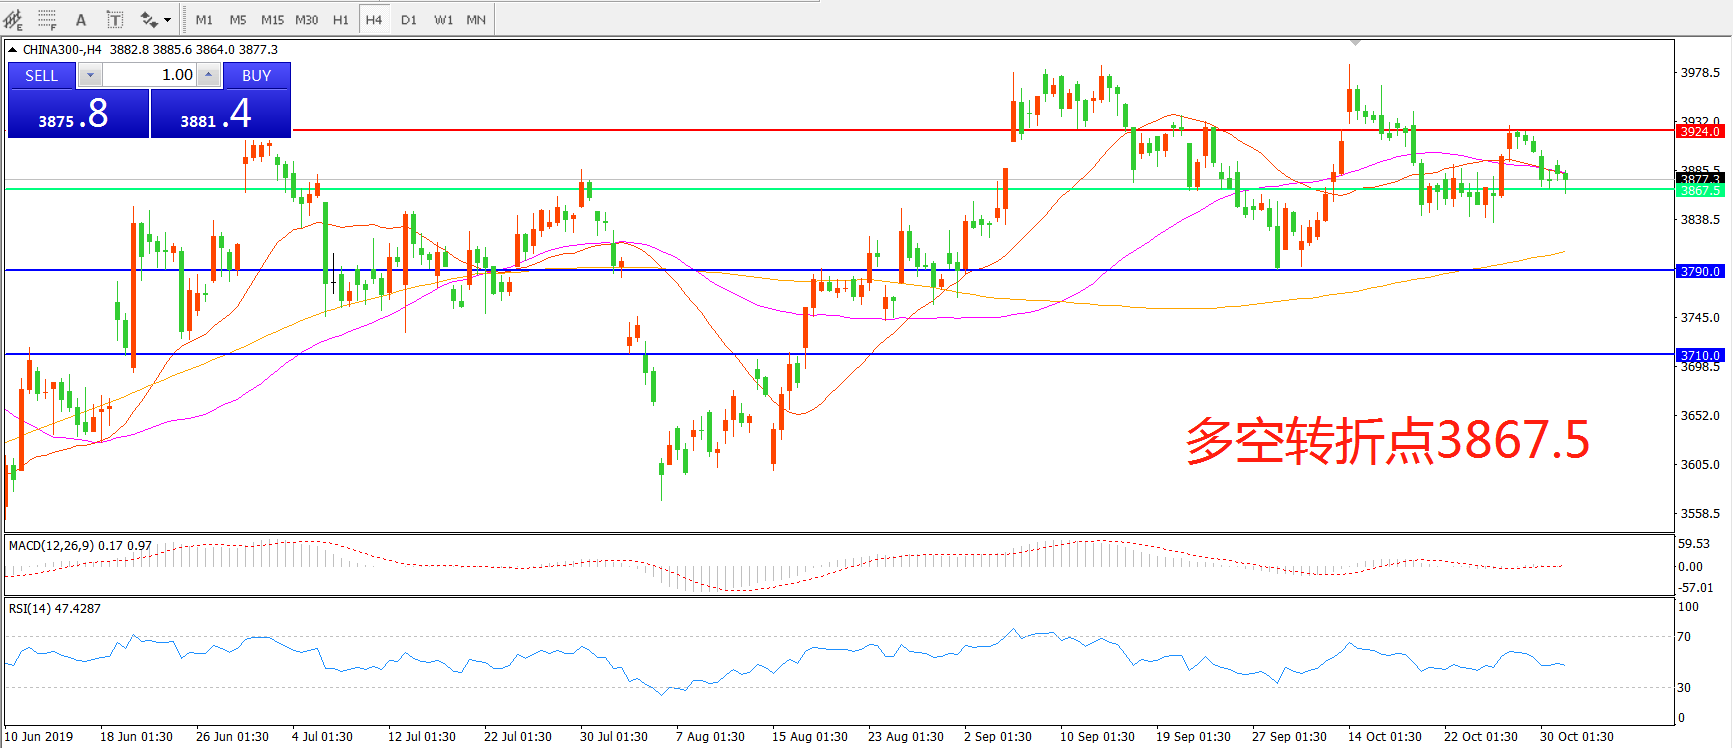Viewport: 1733px width, 748px height.
Task: Click the blue 3790.0 price level label
Action: point(1699,271)
